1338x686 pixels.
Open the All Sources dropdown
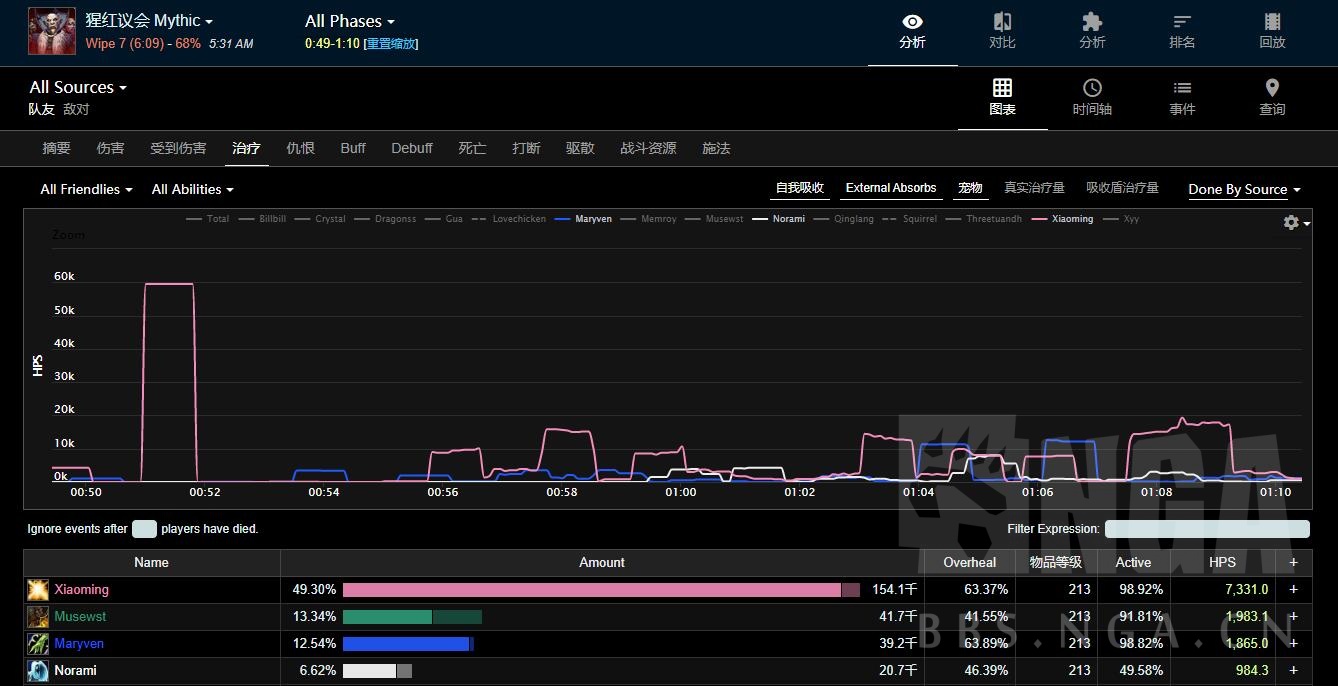pos(78,87)
